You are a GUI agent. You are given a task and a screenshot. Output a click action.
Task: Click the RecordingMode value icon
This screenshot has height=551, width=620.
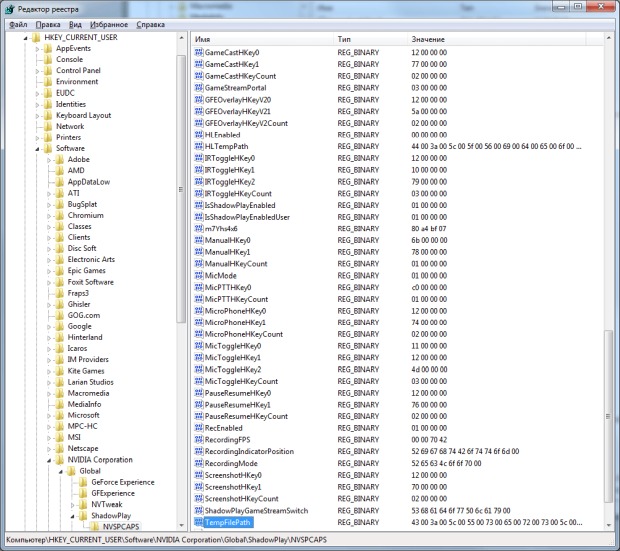pyautogui.click(x=198, y=463)
